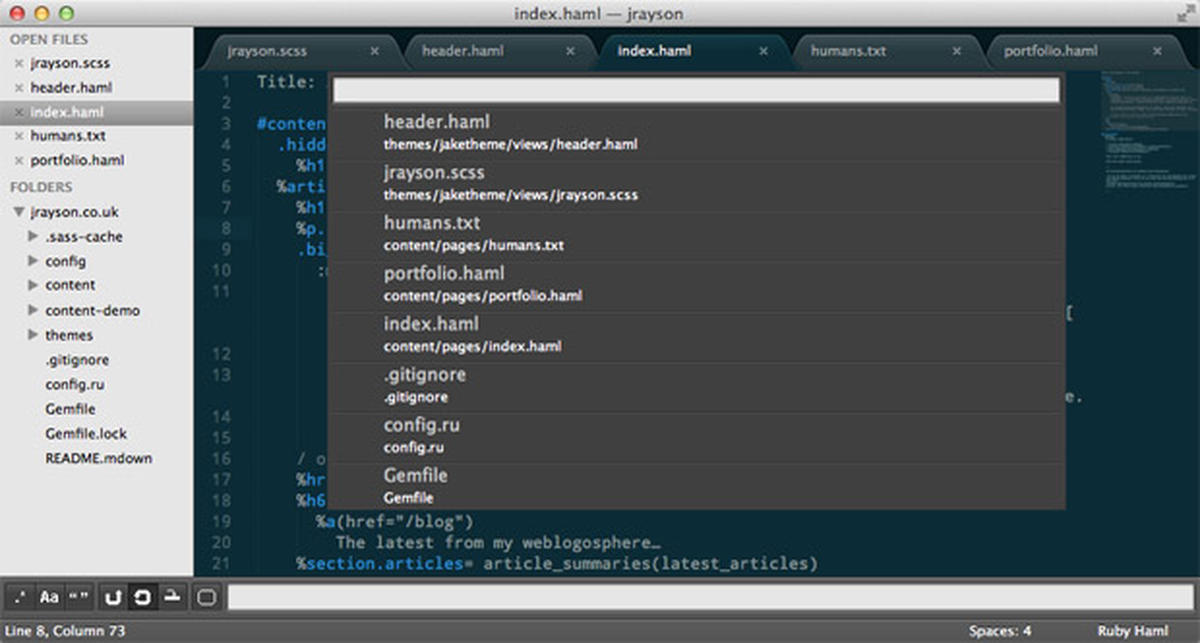This screenshot has height=643, width=1200.
Task: Close the header.haml tab
Action: [x=570, y=51]
